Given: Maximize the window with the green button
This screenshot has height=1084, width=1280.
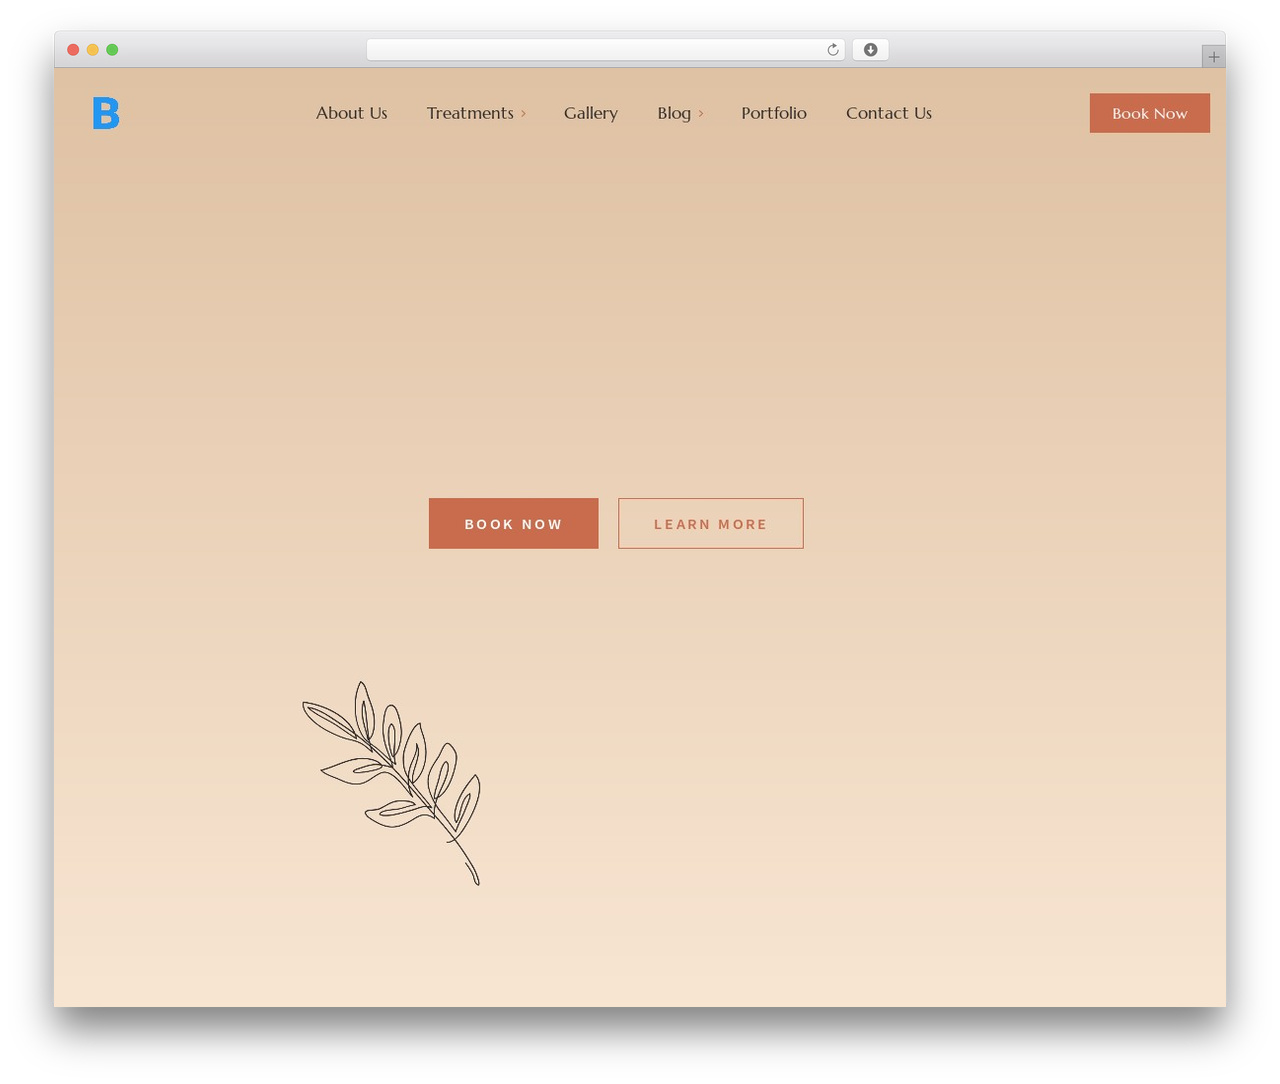Looking at the screenshot, I should click(x=112, y=50).
